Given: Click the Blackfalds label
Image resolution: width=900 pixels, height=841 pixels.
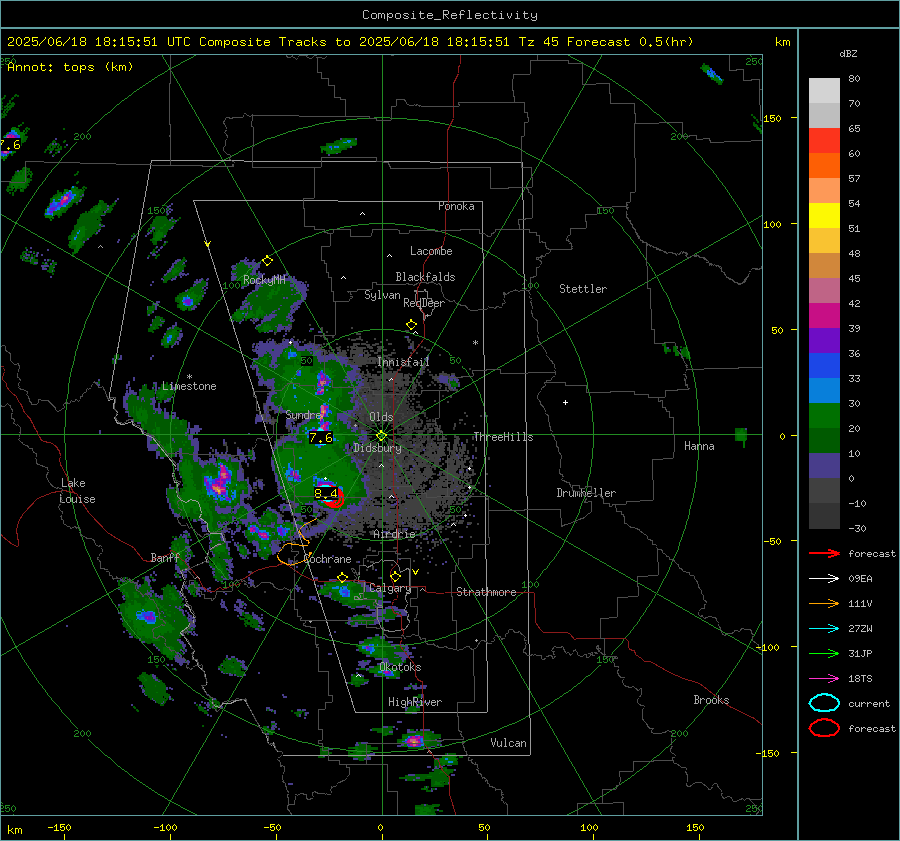Looking at the screenshot, I should pyautogui.click(x=425, y=277).
